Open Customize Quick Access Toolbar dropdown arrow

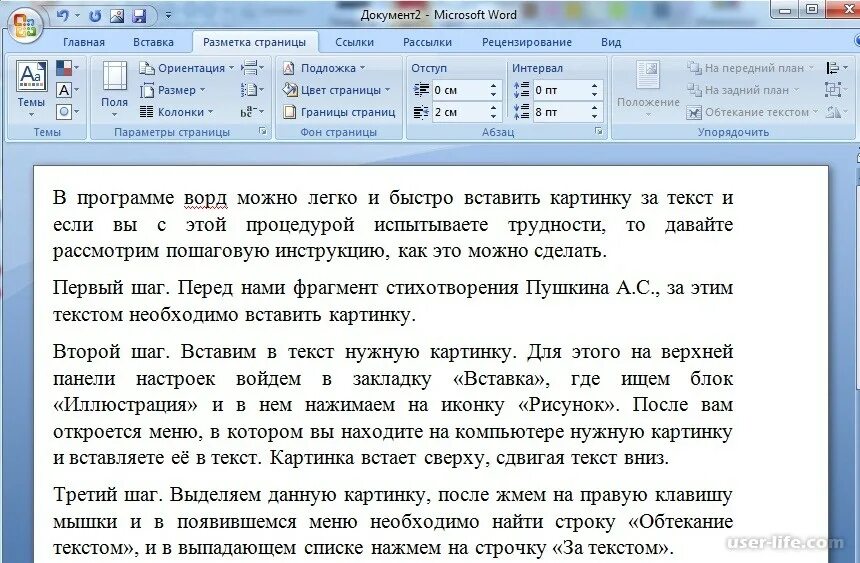click(x=168, y=16)
